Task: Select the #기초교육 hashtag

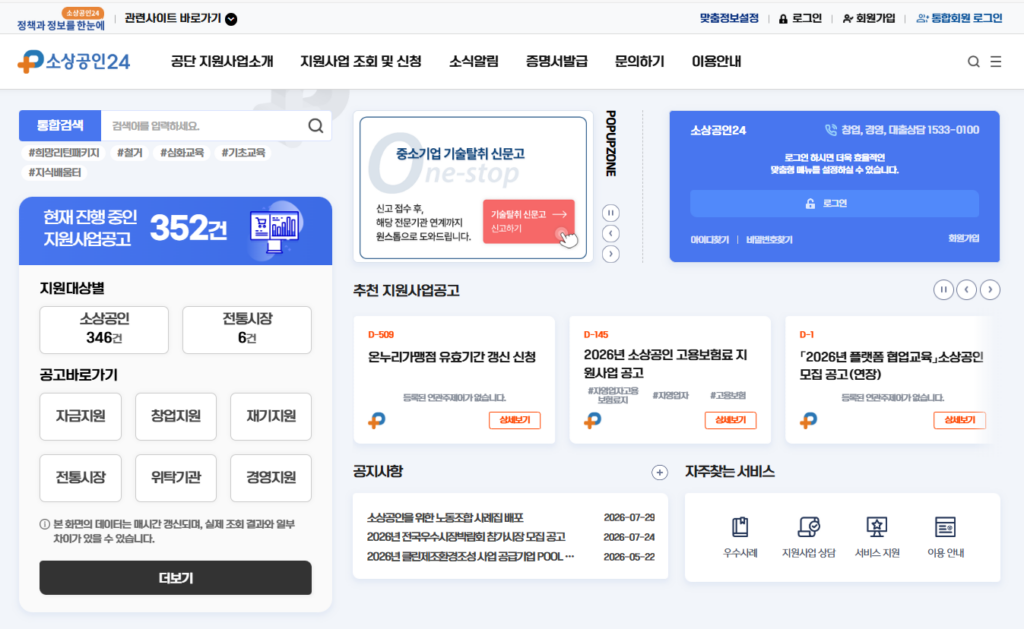Action: [243, 153]
